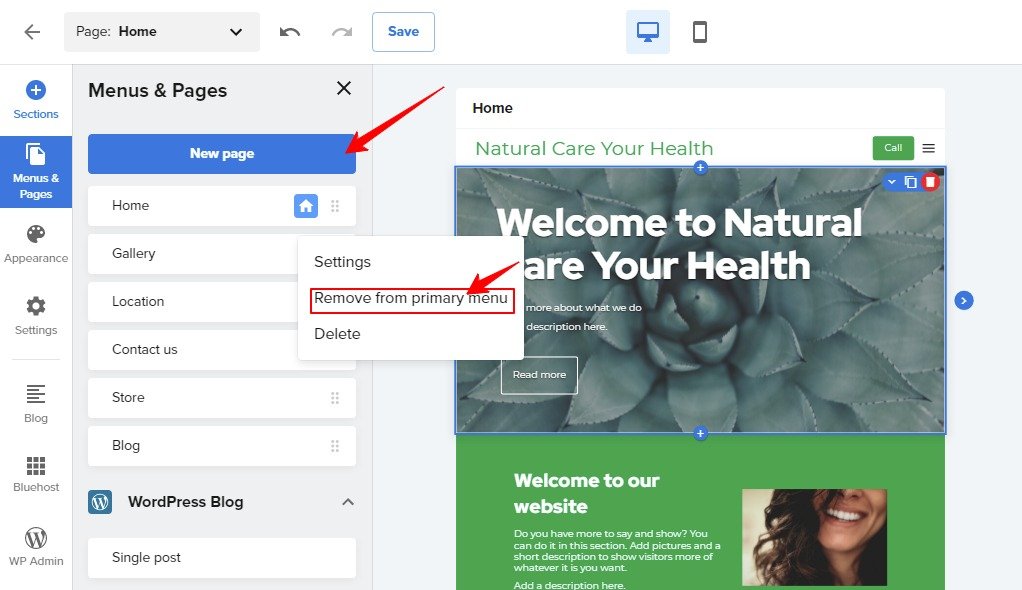Viewport: 1022px width, 590px height.
Task: Open the Blog sidebar item
Action: pyautogui.click(x=36, y=403)
